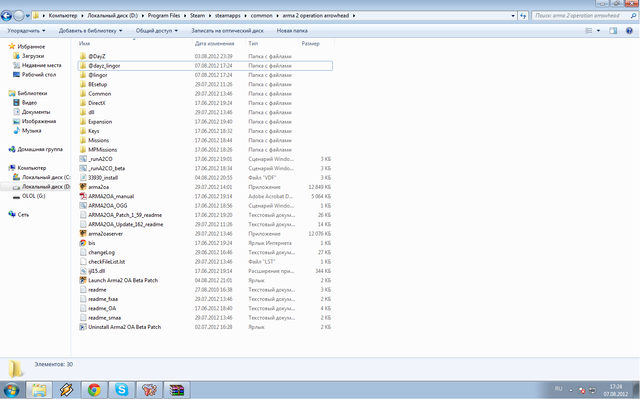Open Google Chrome from taskbar

point(94,390)
